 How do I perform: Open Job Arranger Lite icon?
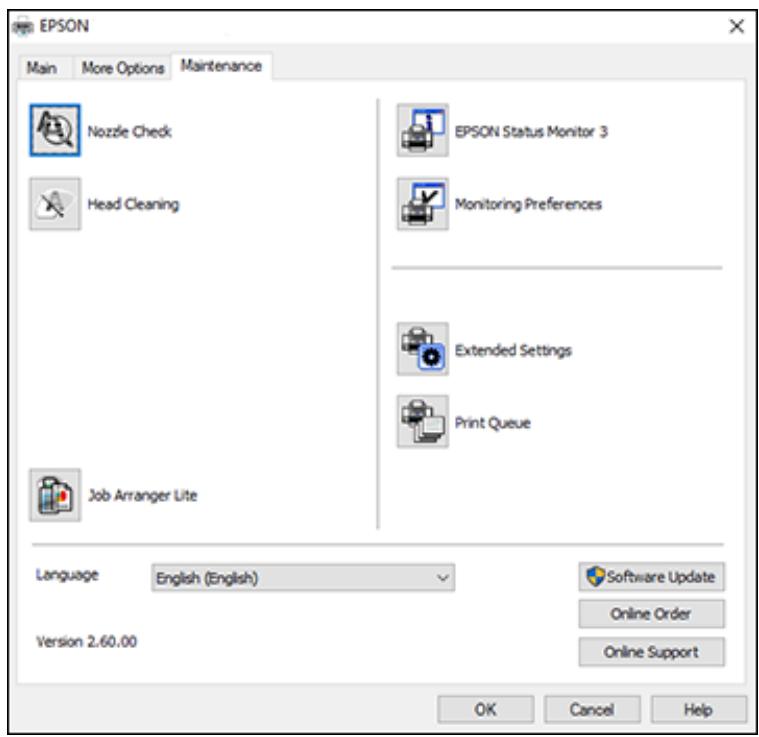pyautogui.click(x=55, y=495)
